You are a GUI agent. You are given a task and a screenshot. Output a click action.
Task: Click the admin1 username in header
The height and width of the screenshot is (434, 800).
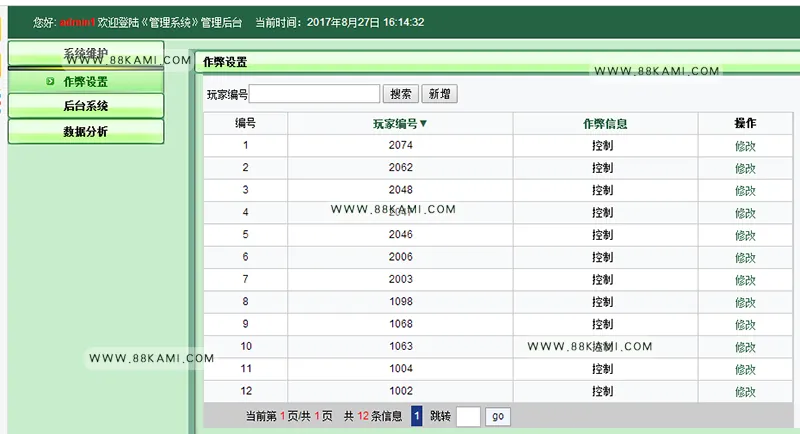(78, 22)
